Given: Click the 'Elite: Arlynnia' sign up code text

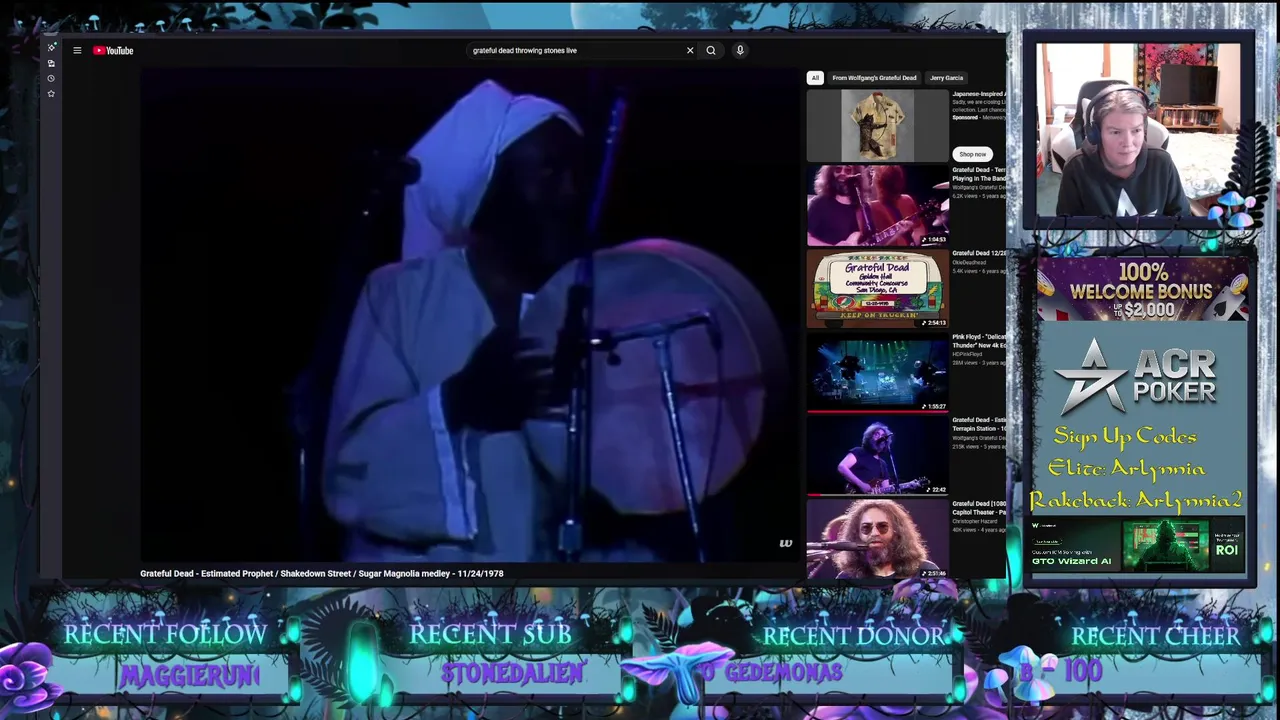Looking at the screenshot, I should pos(1126,468).
